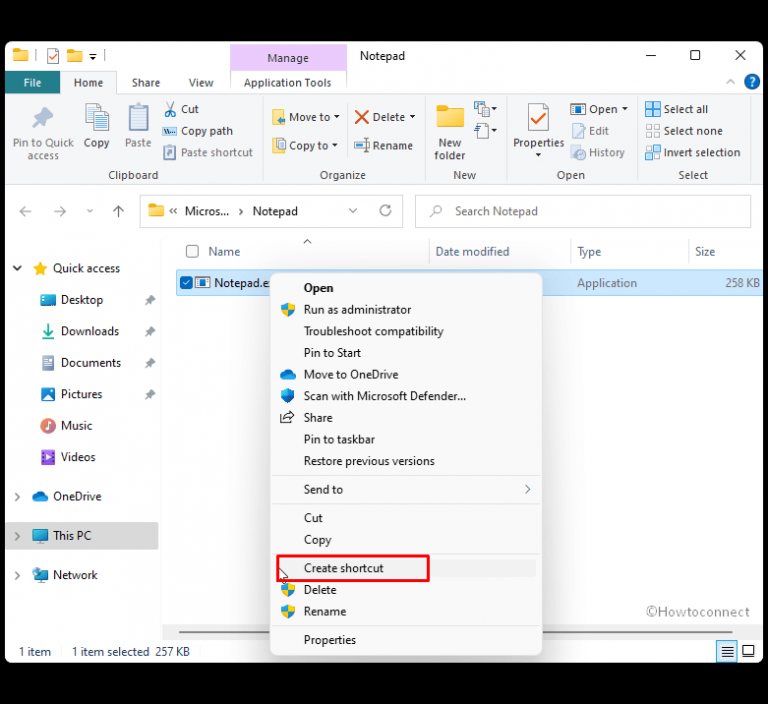Expand the OneDrive tree node
Image resolution: width=768 pixels, height=704 pixels.
click(x=17, y=497)
